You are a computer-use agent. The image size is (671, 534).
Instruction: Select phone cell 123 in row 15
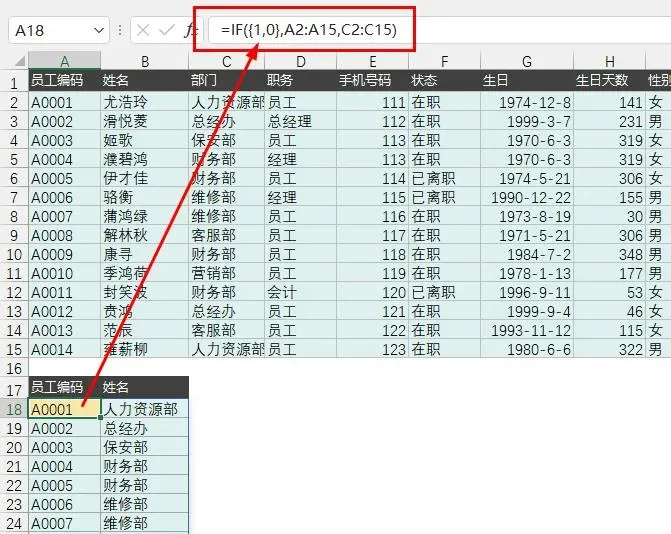tap(372, 349)
